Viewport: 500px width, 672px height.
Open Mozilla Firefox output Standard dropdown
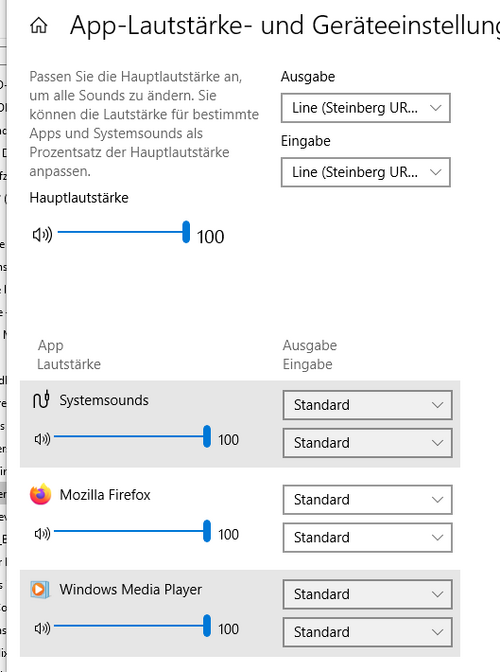click(367, 500)
